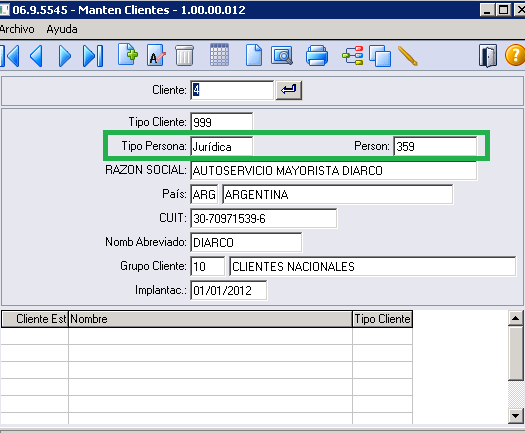The image size is (525, 433).
Task: Click the printer icon
Action: (317, 56)
